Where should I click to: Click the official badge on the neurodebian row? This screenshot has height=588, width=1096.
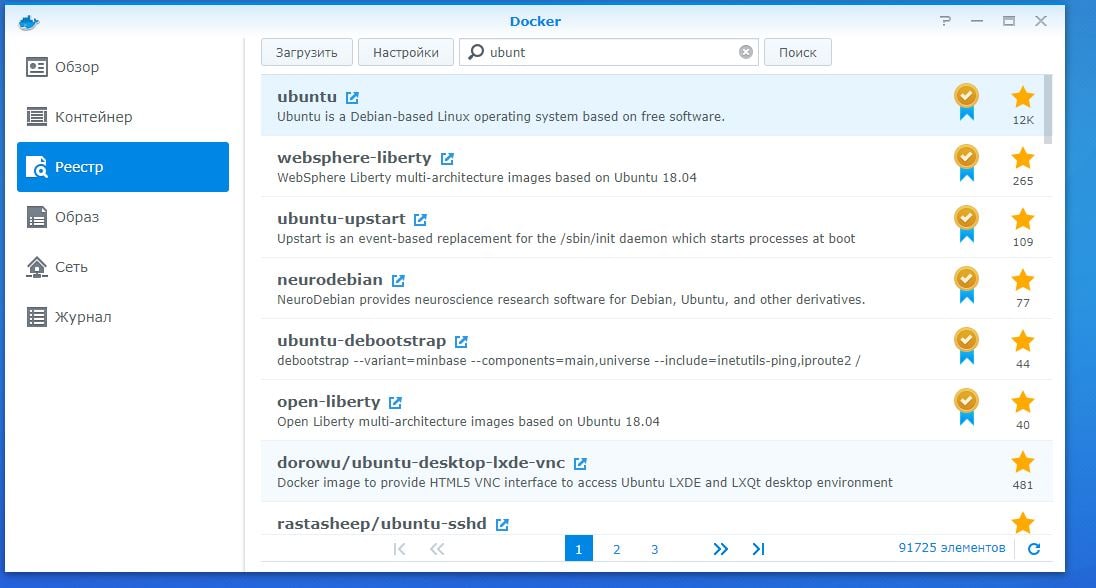click(967, 285)
